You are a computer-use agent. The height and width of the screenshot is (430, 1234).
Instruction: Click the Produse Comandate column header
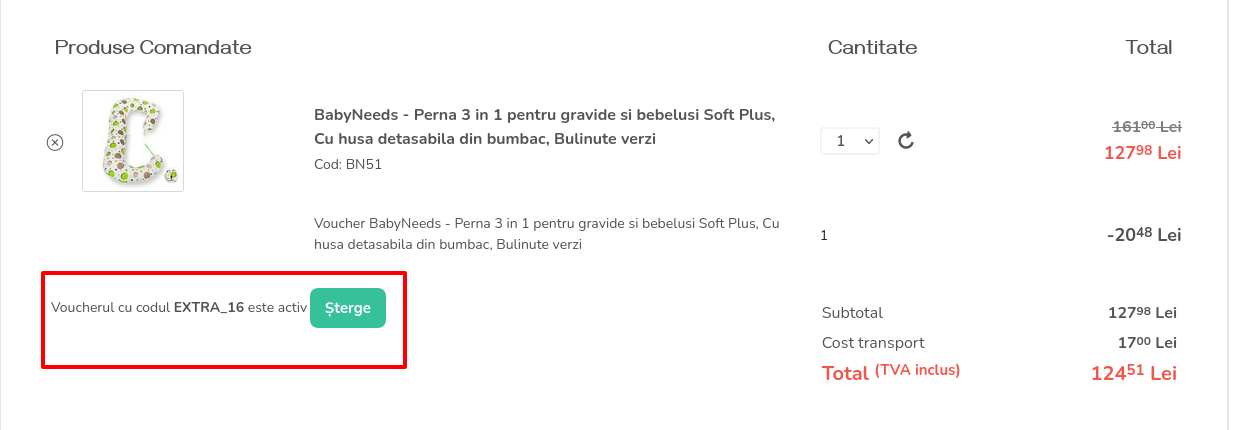(x=153, y=47)
